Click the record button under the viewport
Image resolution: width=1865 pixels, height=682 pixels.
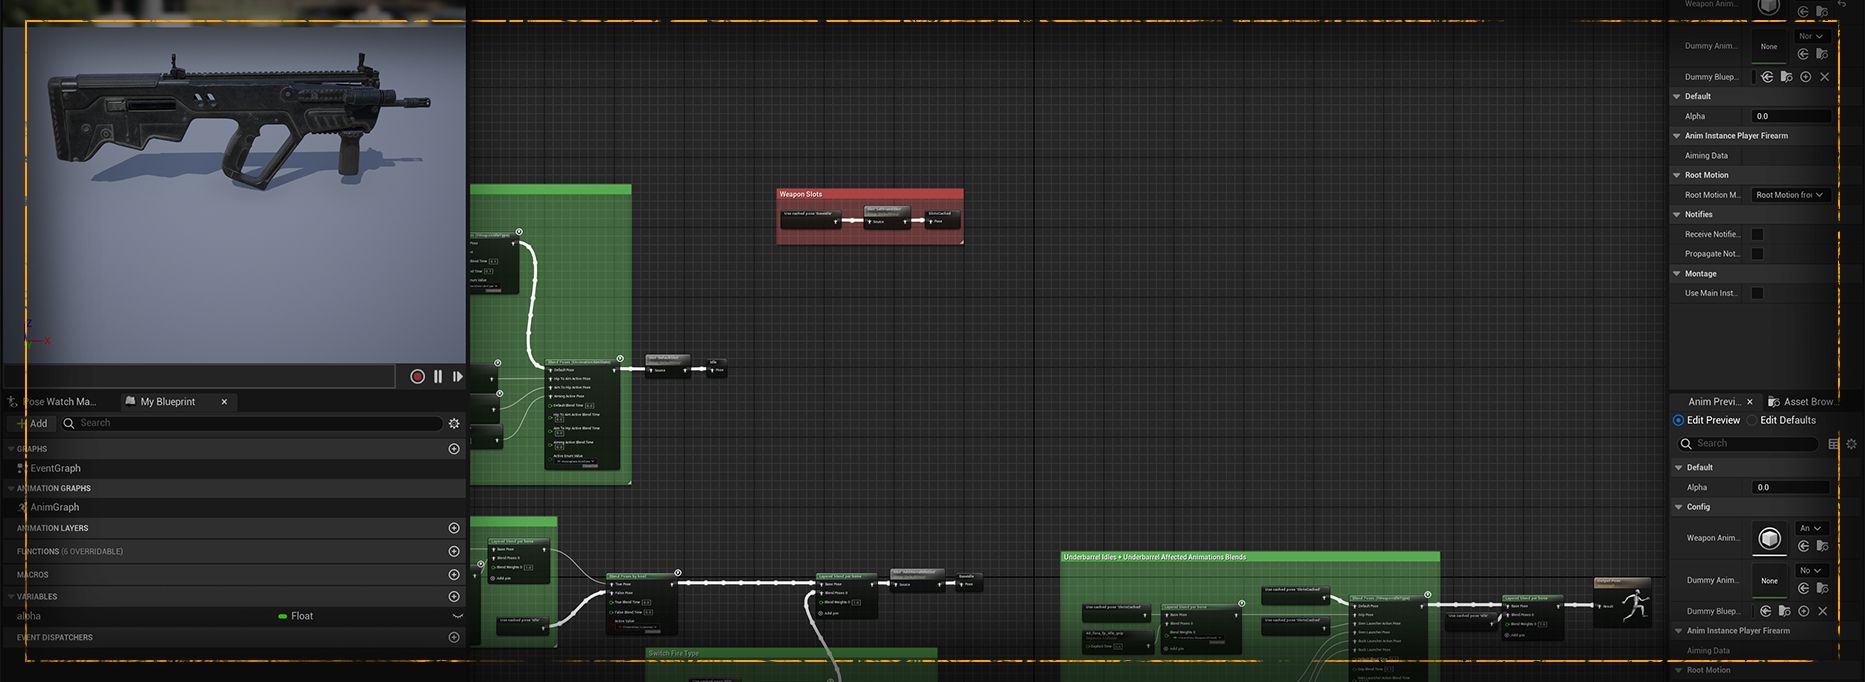point(417,377)
